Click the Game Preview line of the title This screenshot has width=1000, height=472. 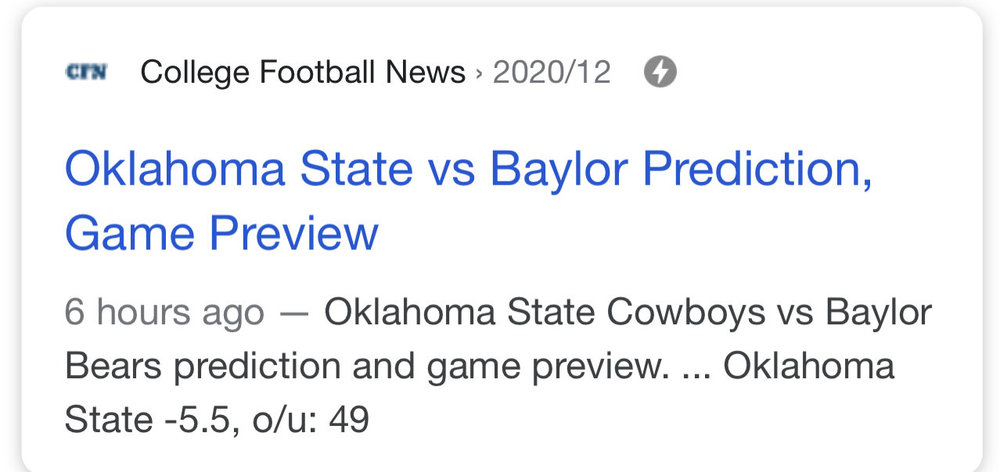(221, 233)
